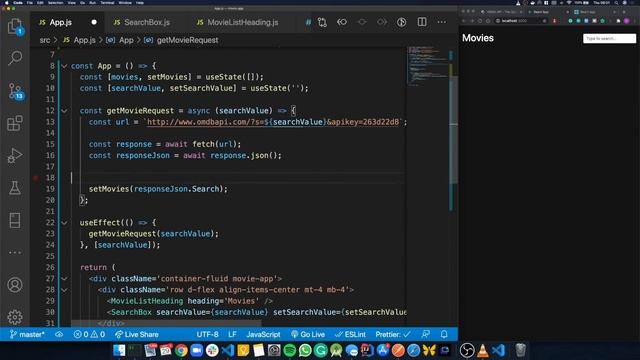Start Live Share from status bar
Viewport: 640px width, 360px height.
[x=137, y=334]
